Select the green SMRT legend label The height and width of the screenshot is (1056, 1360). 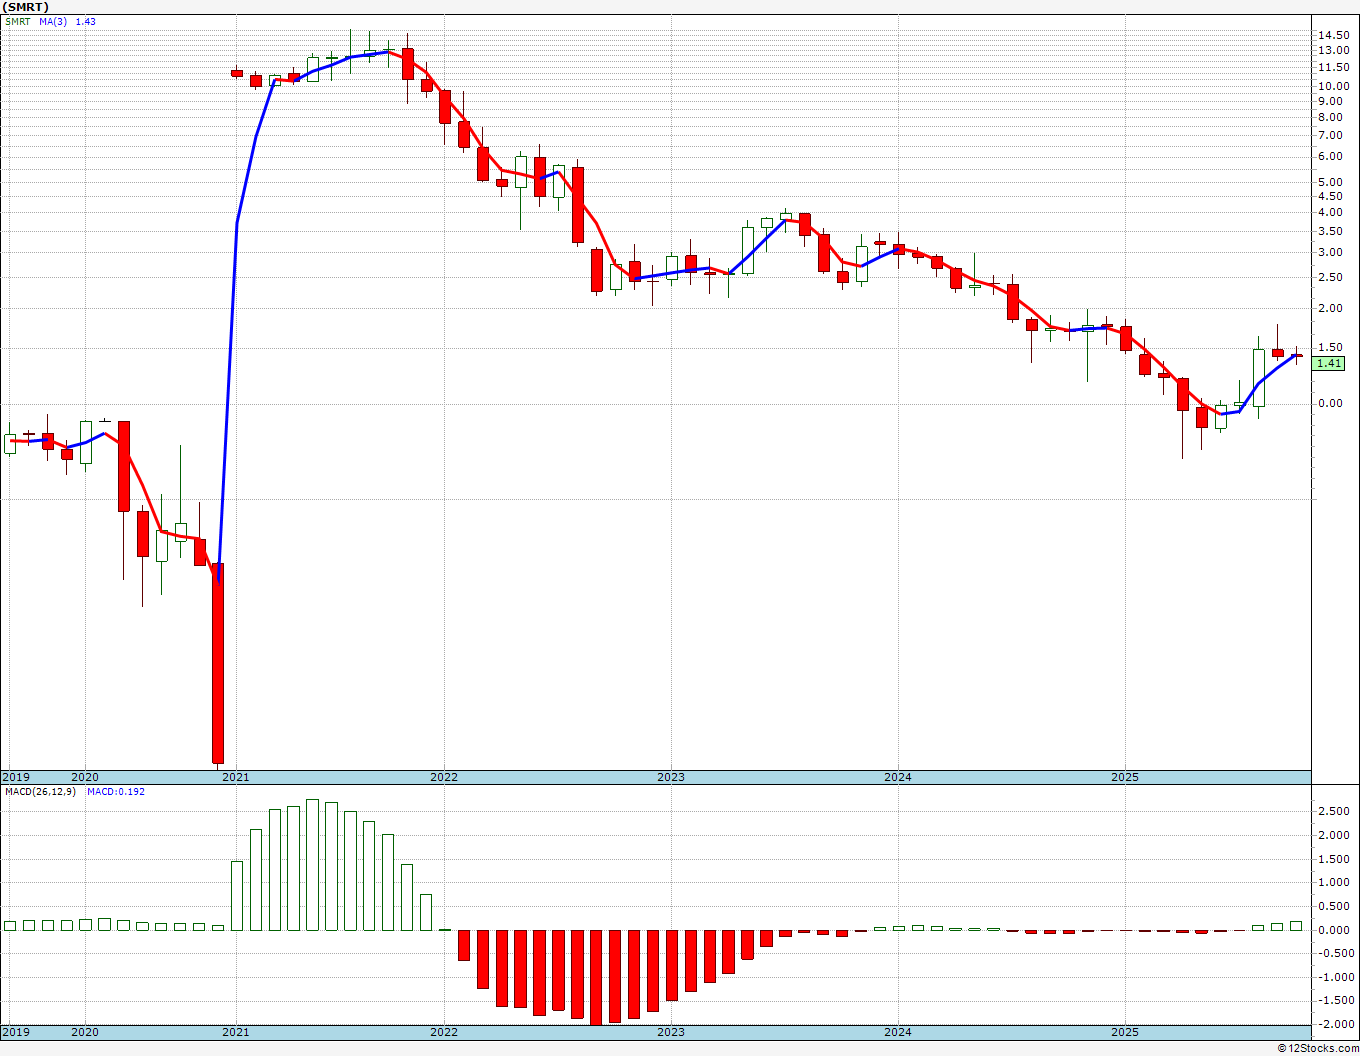(17, 21)
